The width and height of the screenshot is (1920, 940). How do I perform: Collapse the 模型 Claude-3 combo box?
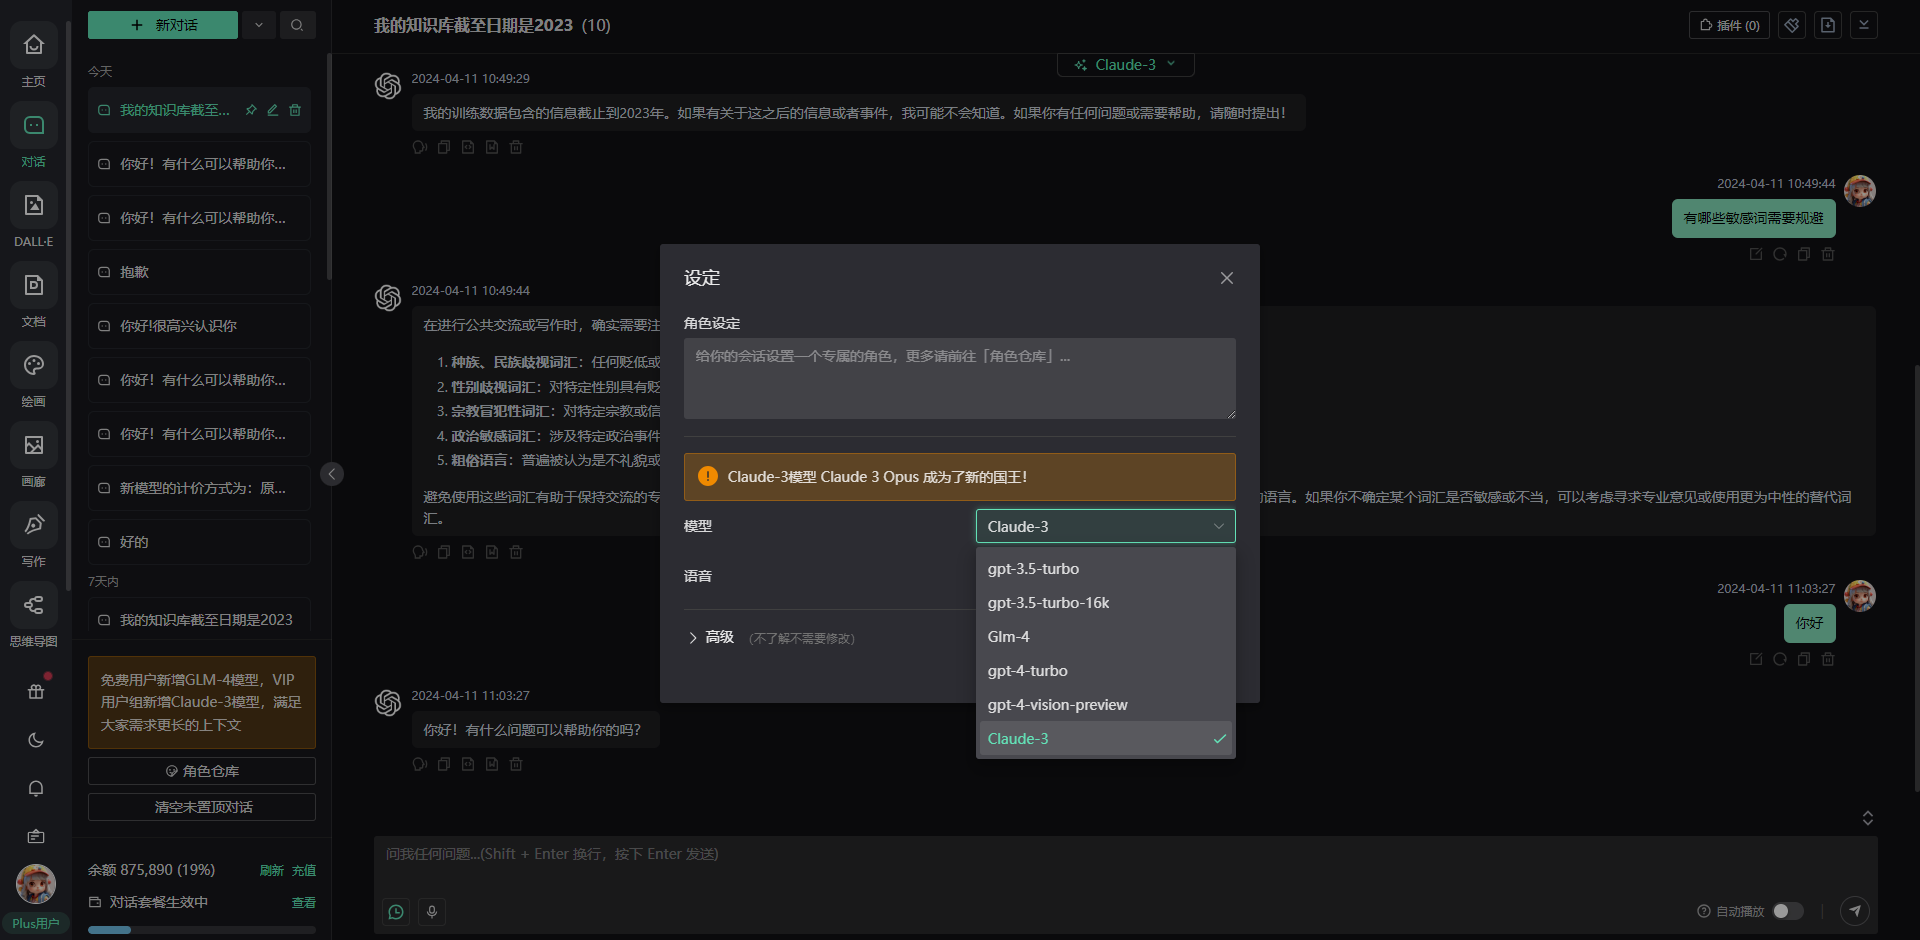[1106, 526]
